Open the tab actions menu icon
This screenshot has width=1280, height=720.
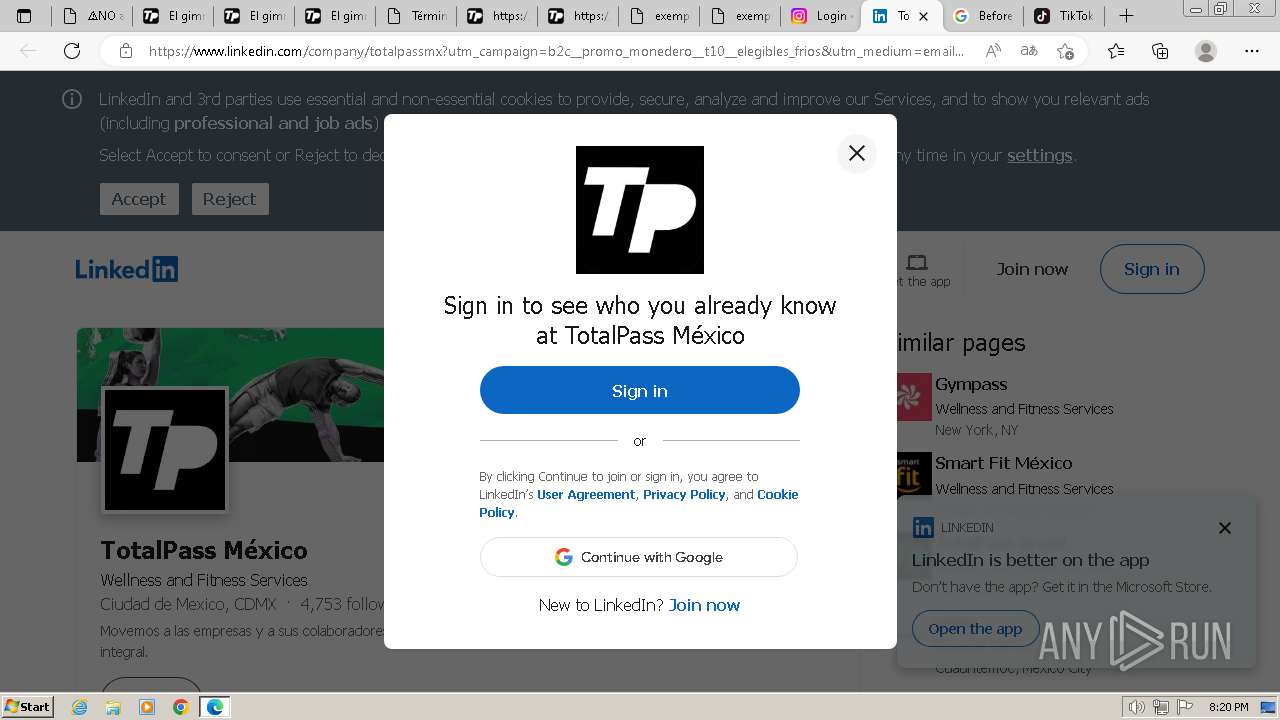click(x=25, y=16)
